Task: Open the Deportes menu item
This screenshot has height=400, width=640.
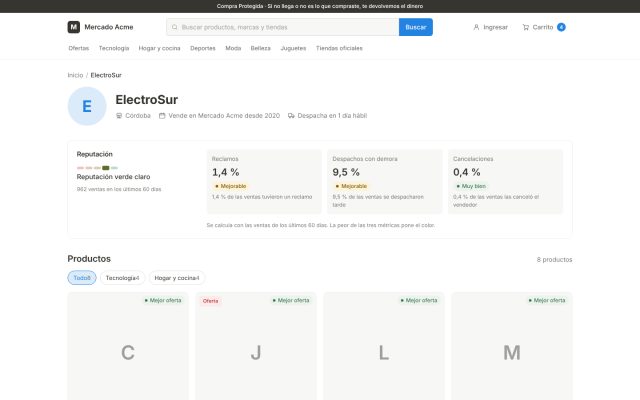Action: (x=203, y=48)
